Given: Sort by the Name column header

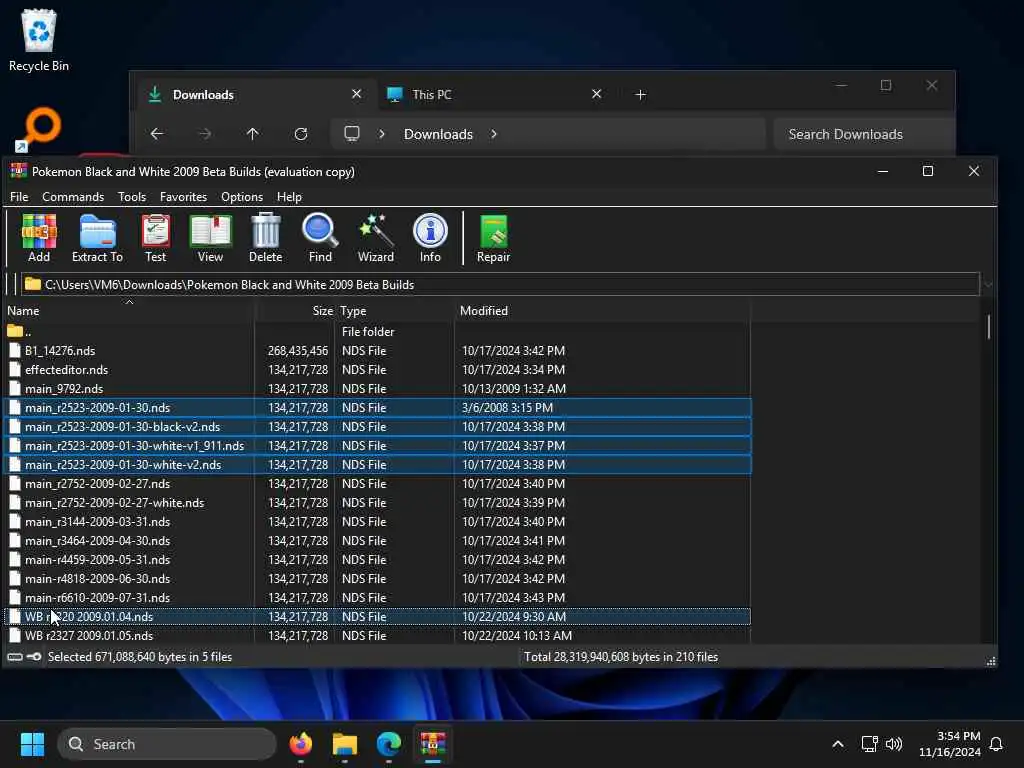Looking at the screenshot, I should 129,311.
